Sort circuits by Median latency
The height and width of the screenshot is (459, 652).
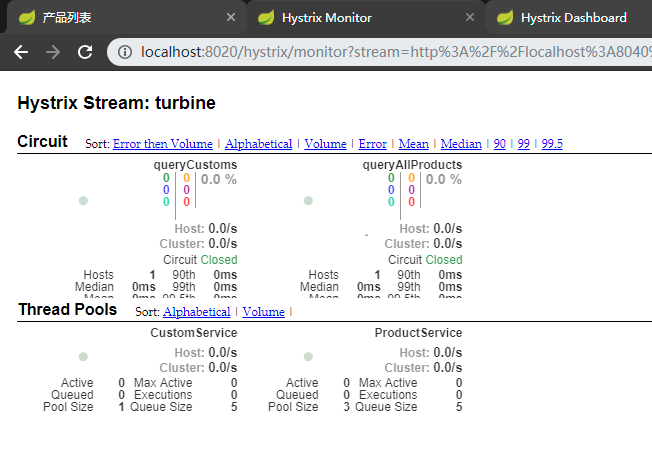(460, 144)
